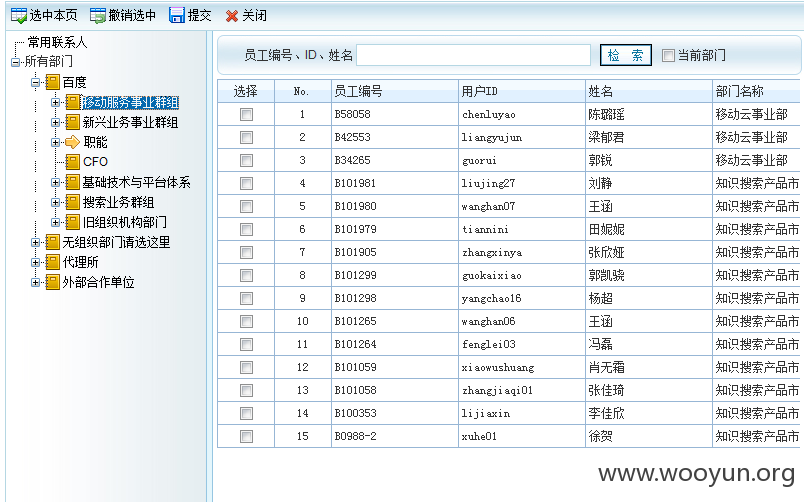Image resolution: width=804 pixels, height=502 pixels.
Task: Select 常用联系人 in the tree
Action: (x=57, y=42)
